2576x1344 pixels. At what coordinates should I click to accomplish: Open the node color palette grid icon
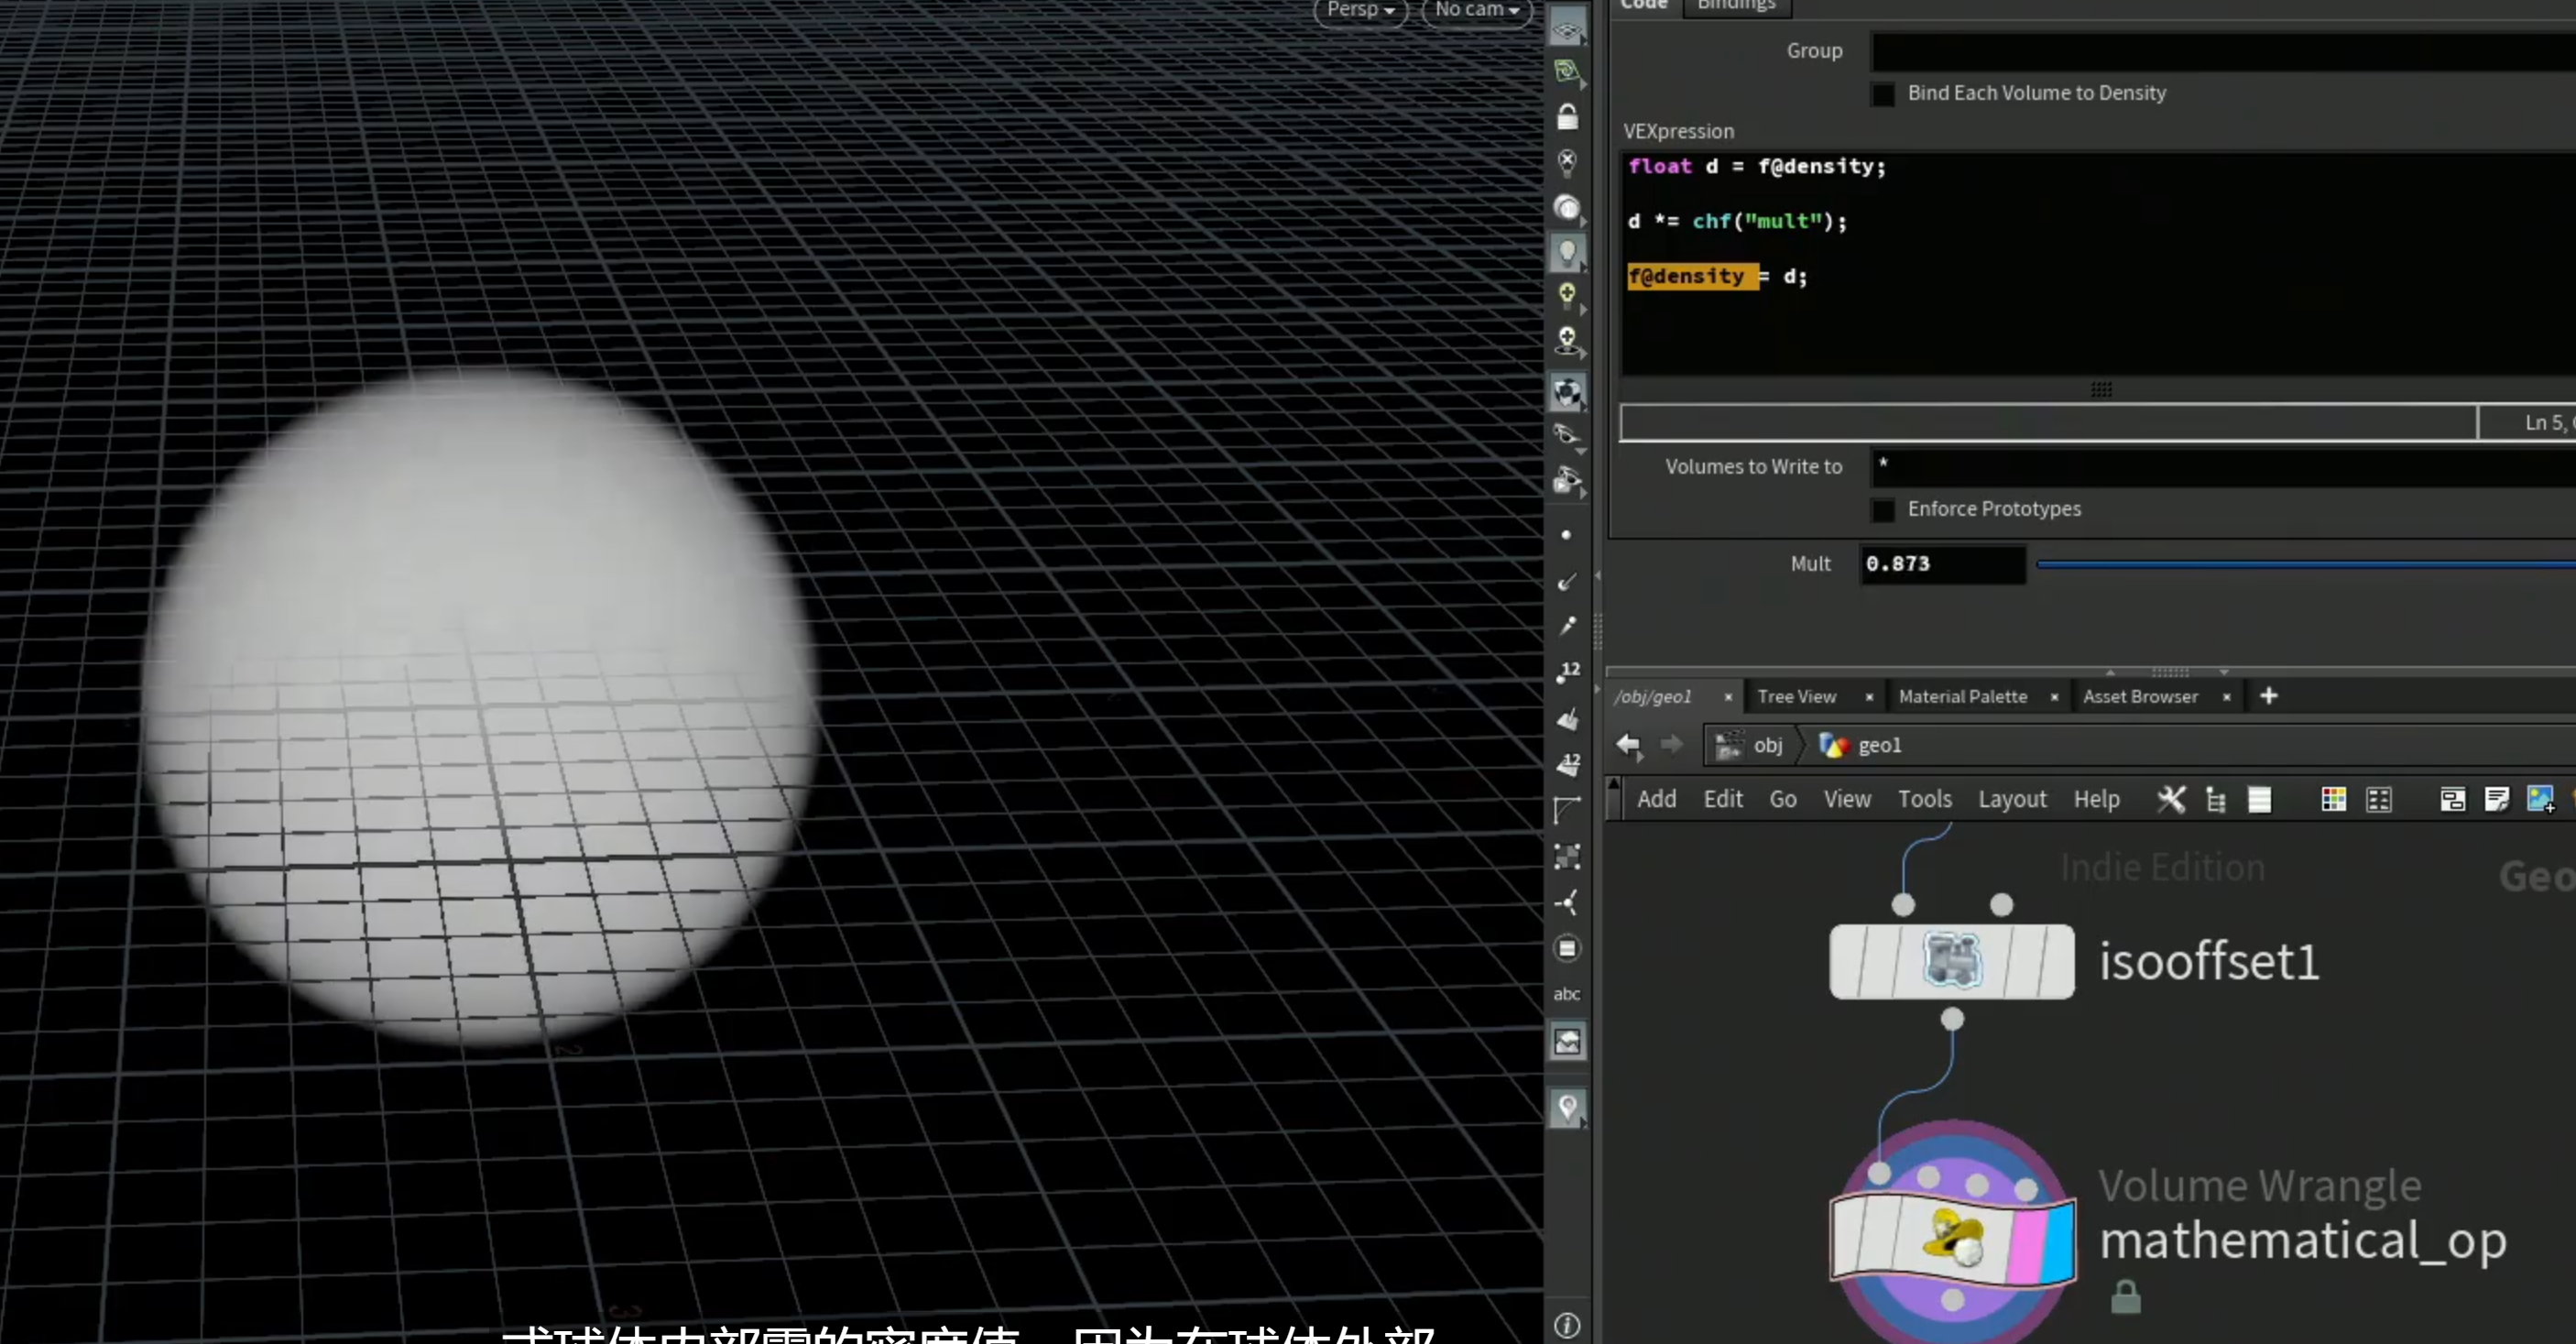click(2334, 799)
